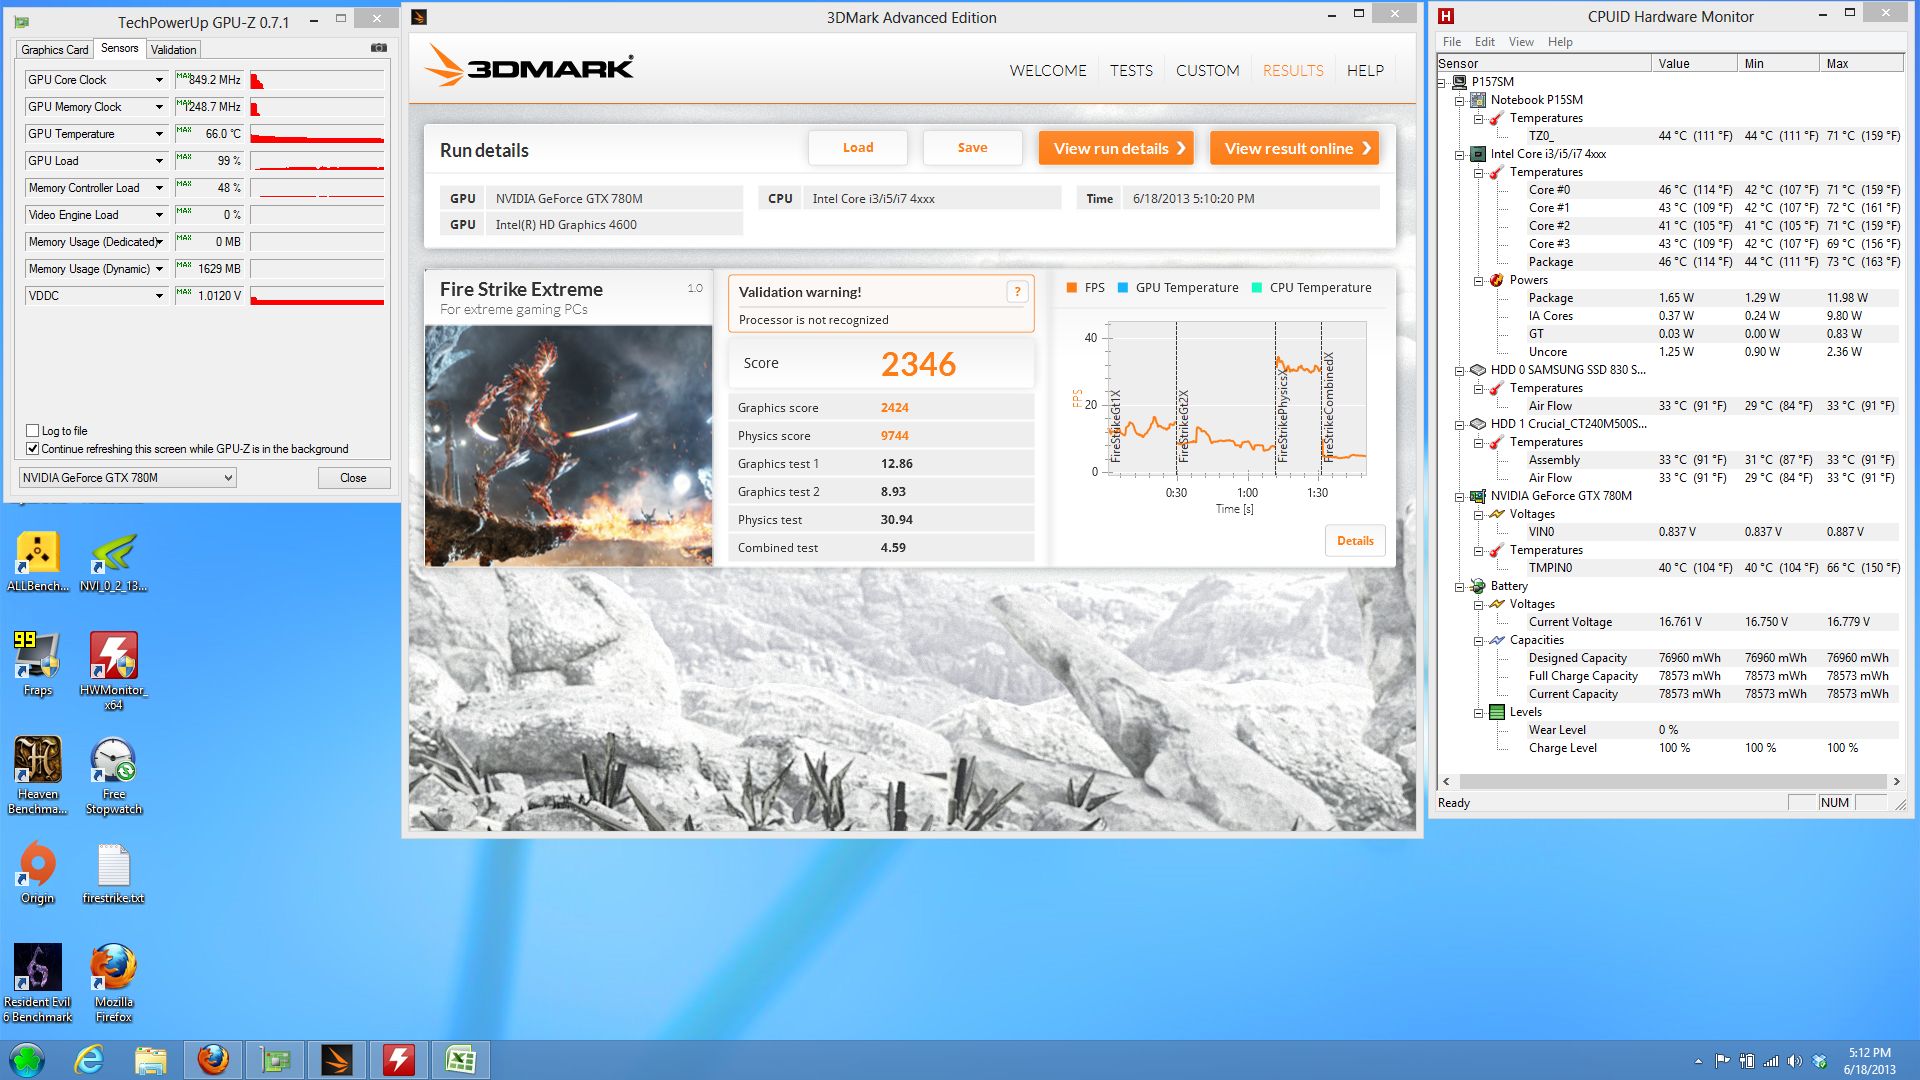The image size is (1920, 1080).
Task: Open the TESTS section in 3DMark
Action: click(1131, 70)
